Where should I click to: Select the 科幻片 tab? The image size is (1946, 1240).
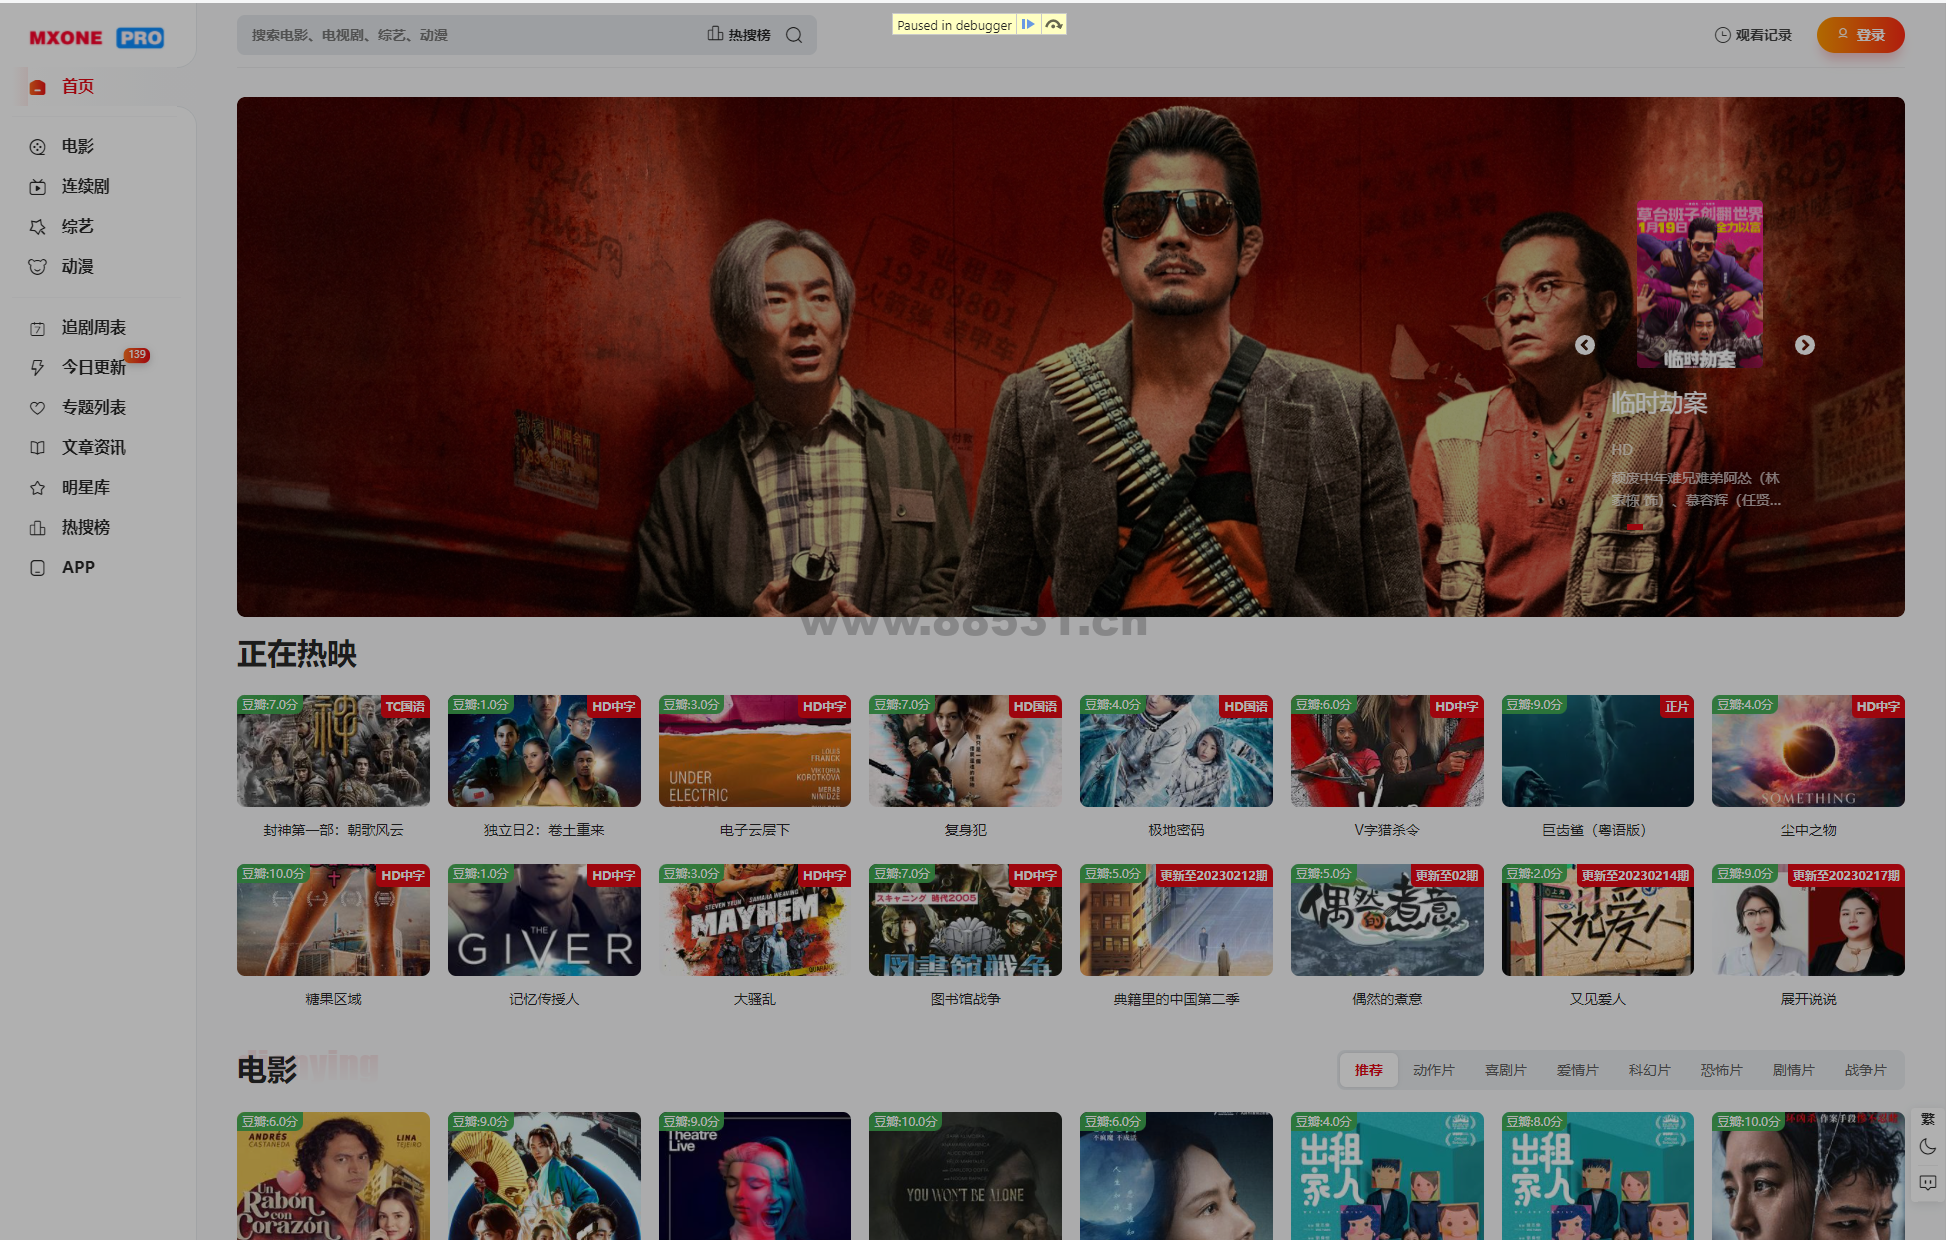pyautogui.click(x=1650, y=1070)
